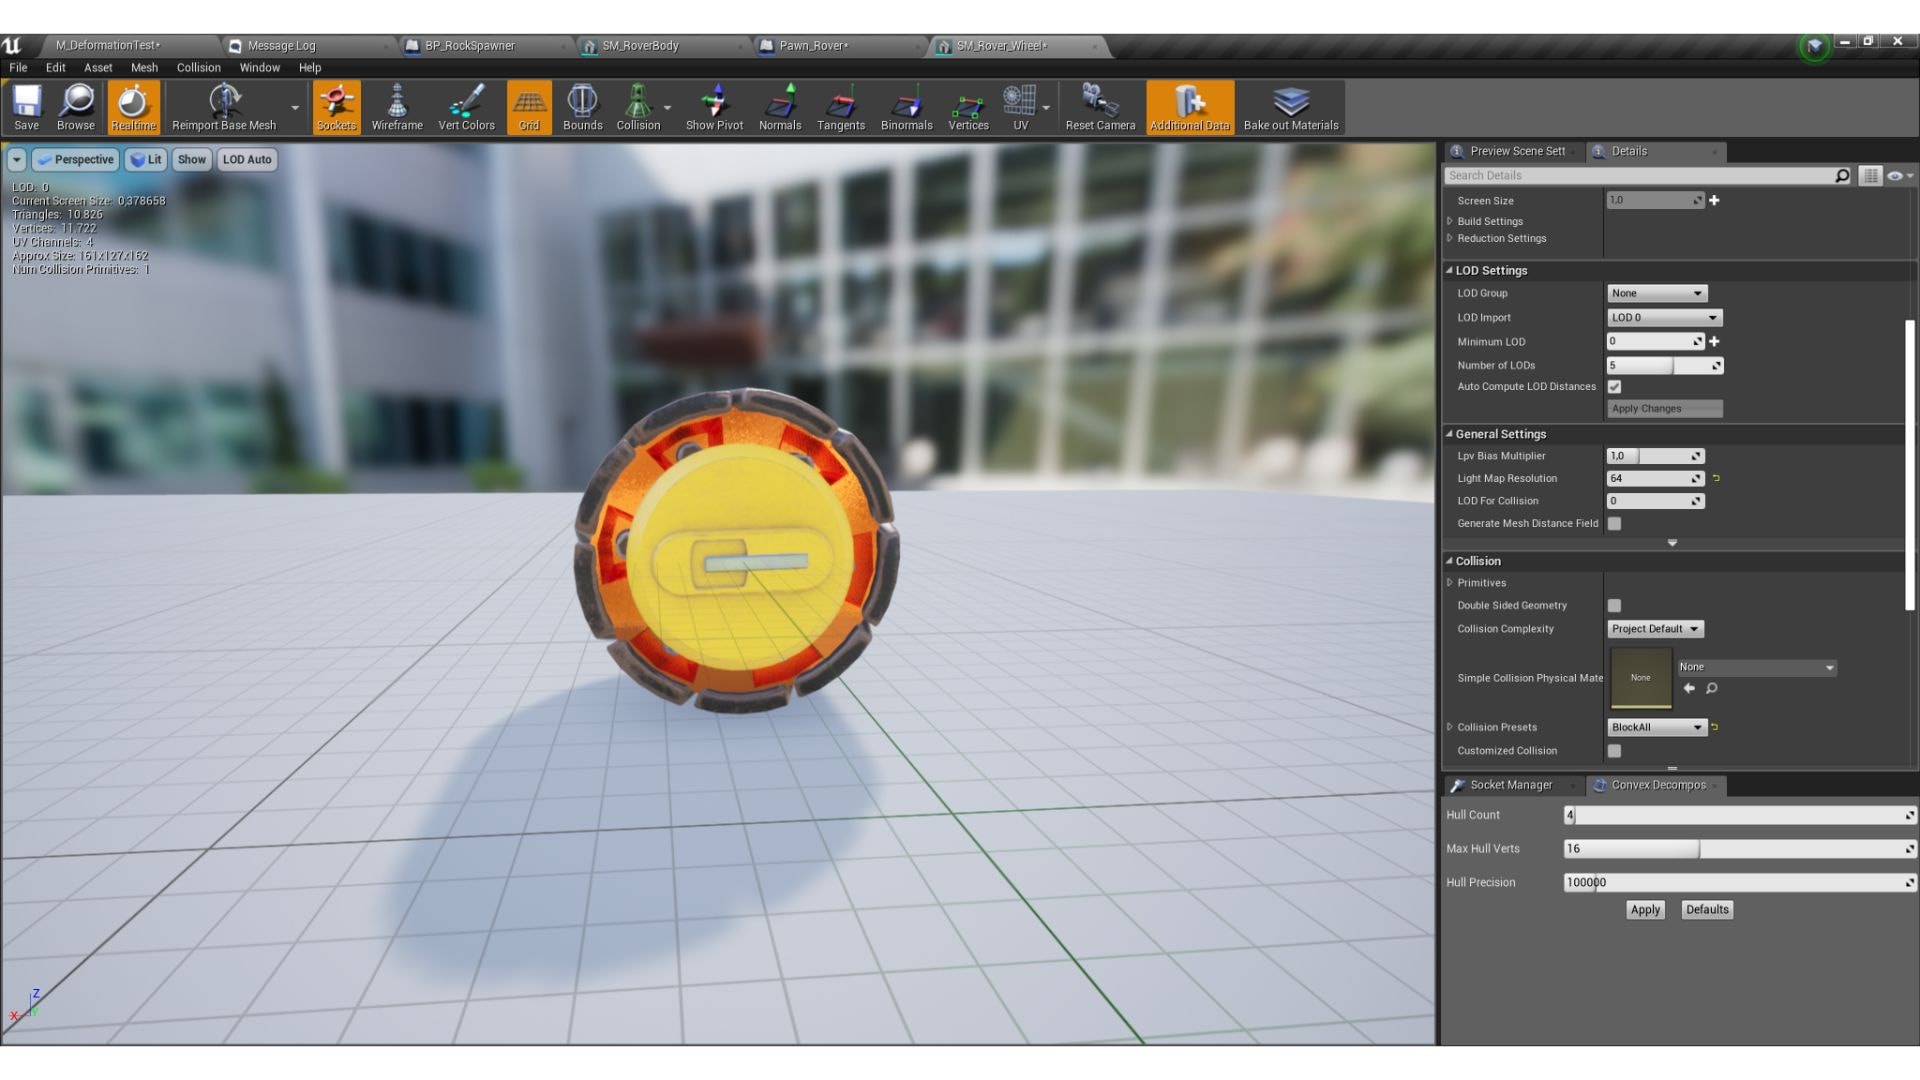Open Collision Complexity dropdown
This screenshot has width=1920, height=1080.
pyautogui.click(x=1655, y=629)
